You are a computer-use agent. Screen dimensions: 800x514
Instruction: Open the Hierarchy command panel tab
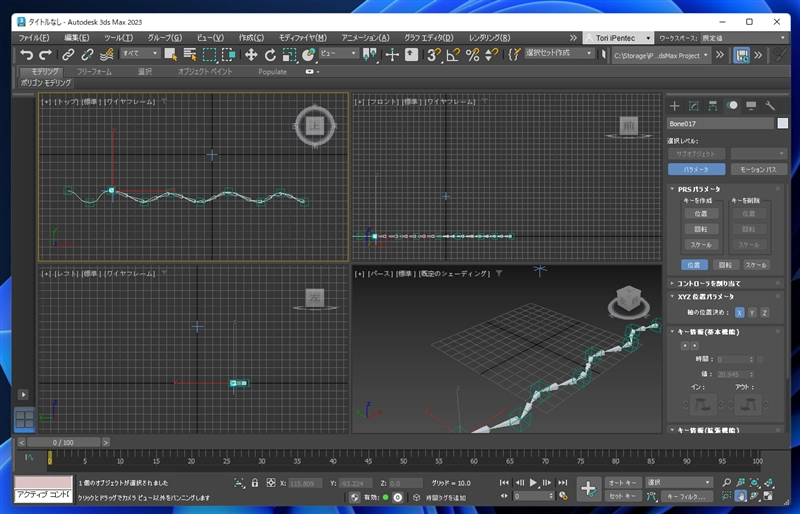tap(713, 106)
